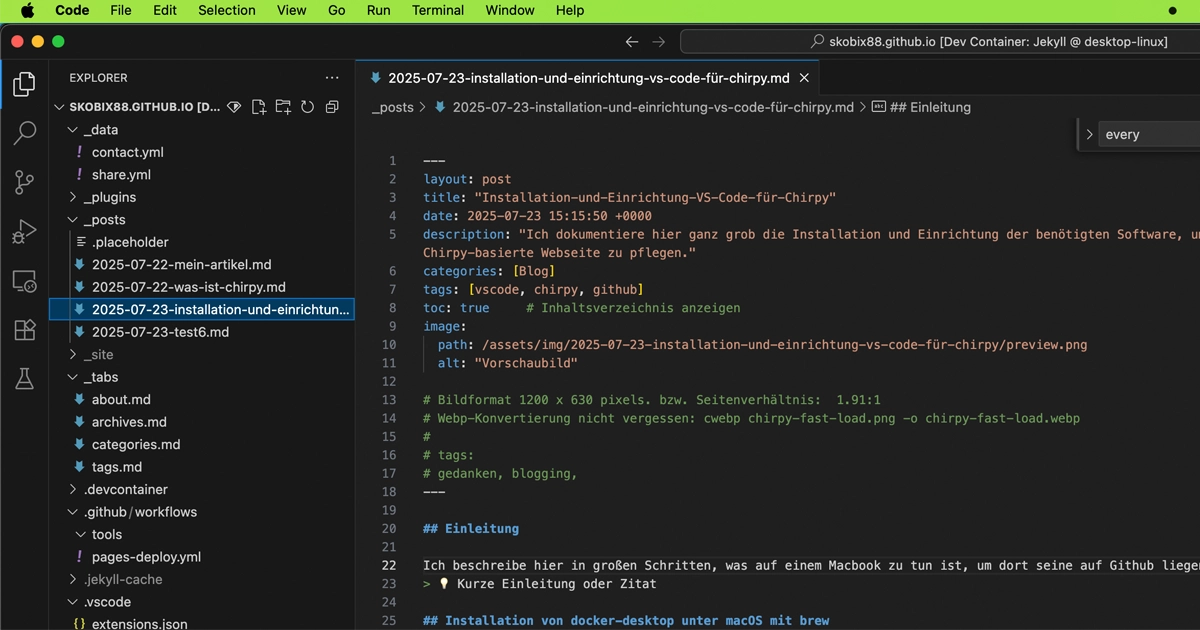Collapse all folders in Explorer
Screen dimensions: 1200x630
click(332, 107)
